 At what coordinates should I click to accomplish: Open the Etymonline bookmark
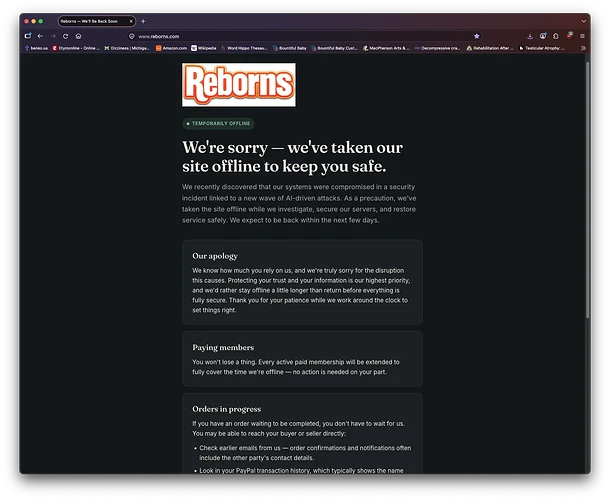point(76,48)
